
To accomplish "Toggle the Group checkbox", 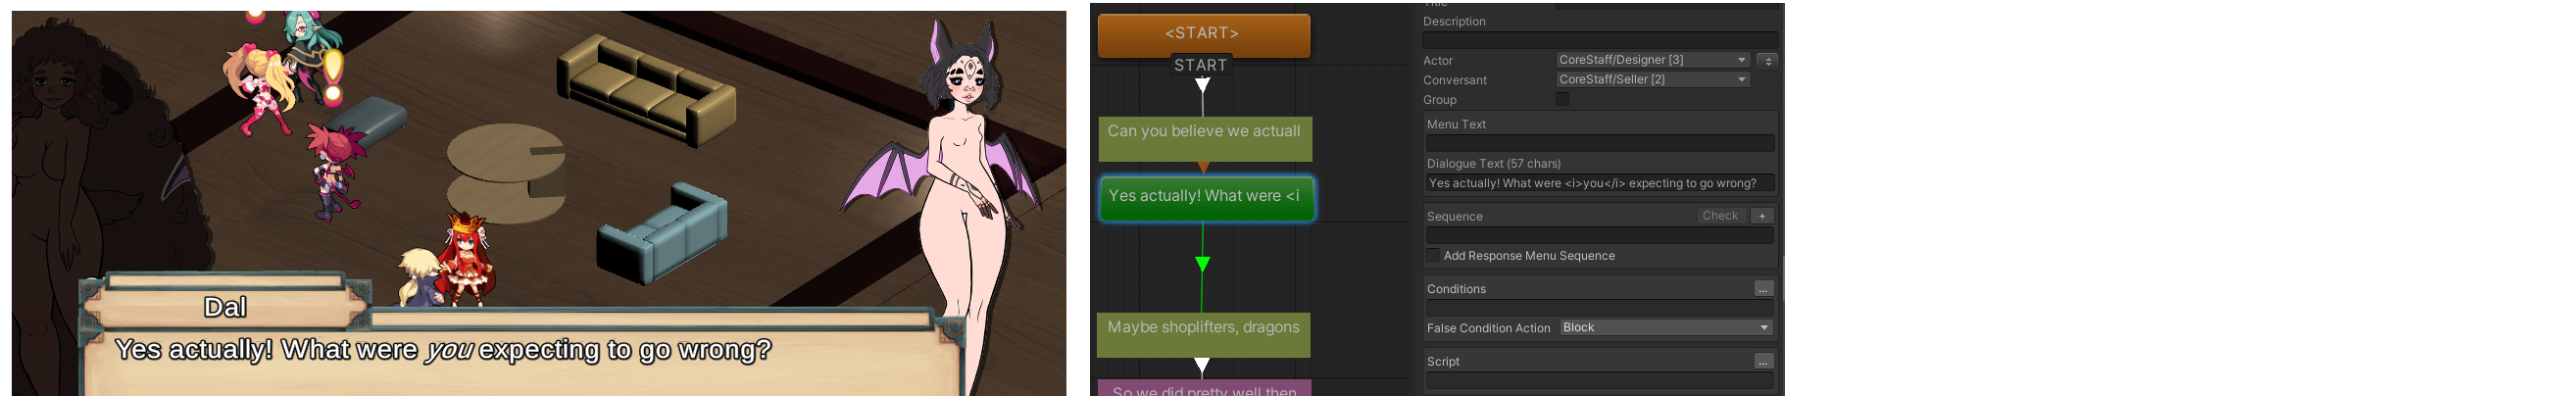I will tap(1562, 99).
